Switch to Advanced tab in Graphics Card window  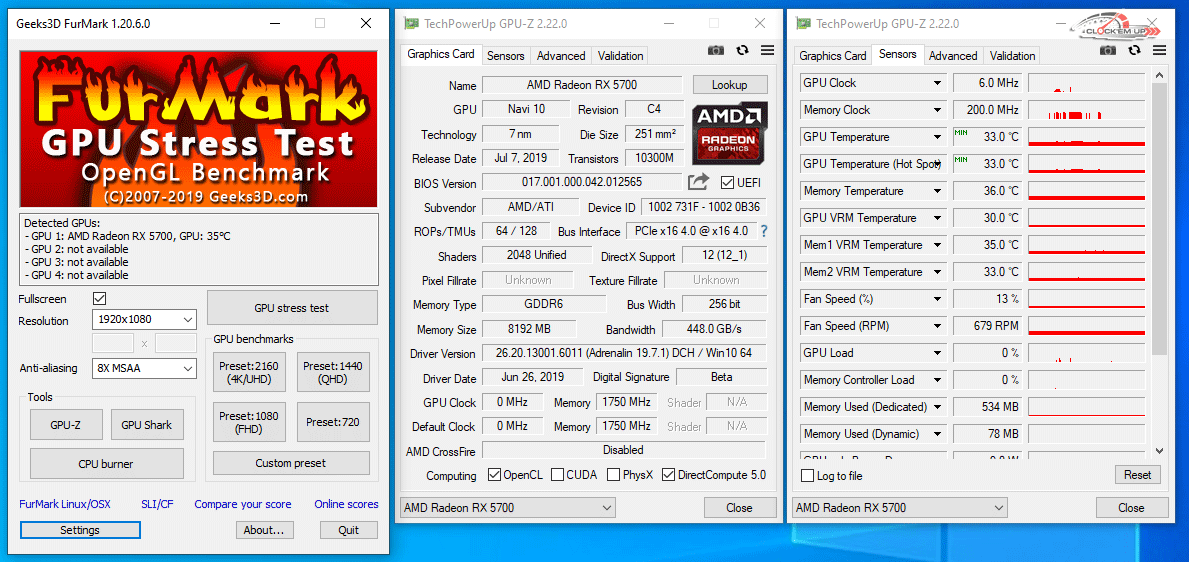coord(561,56)
